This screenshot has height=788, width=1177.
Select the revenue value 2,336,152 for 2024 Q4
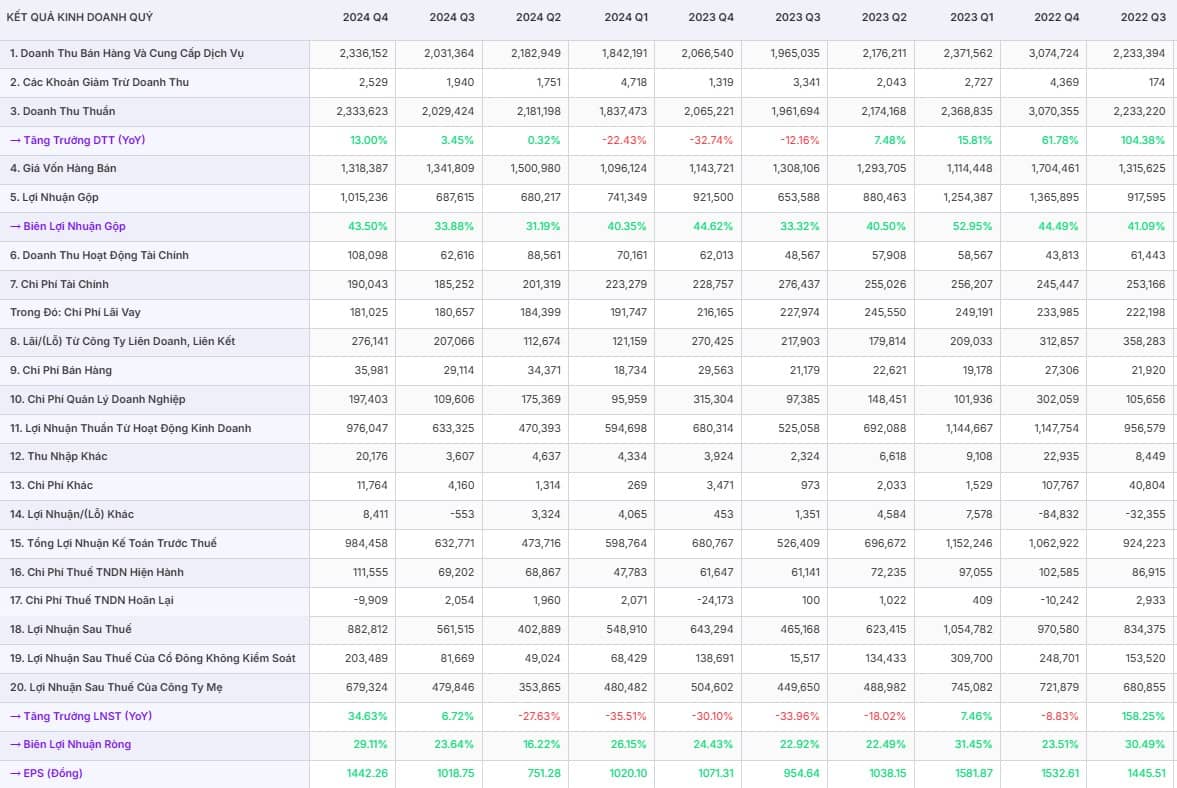click(x=363, y=53)
